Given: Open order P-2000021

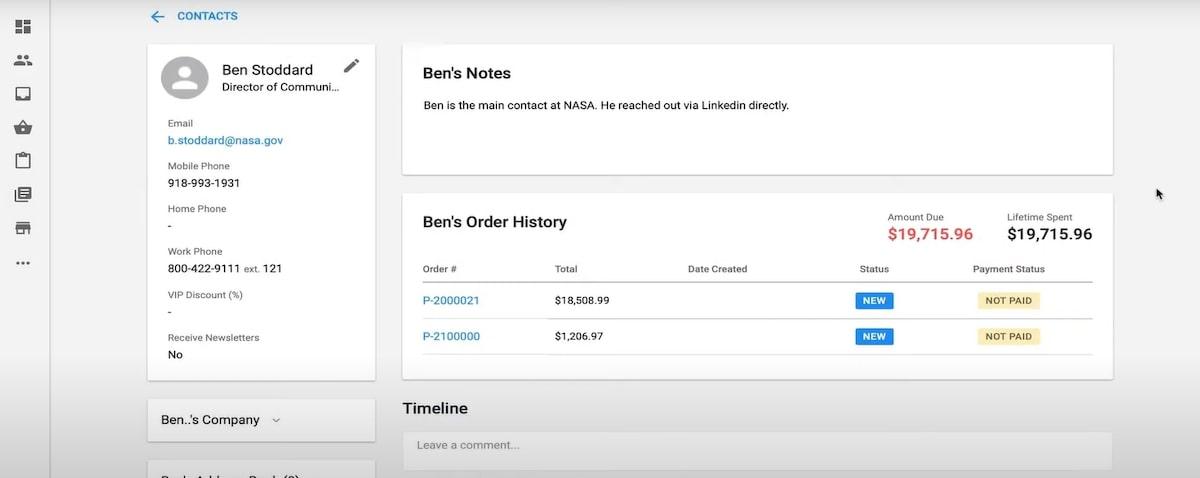Looking at the screenshot, I should click(x=451, y=300).
